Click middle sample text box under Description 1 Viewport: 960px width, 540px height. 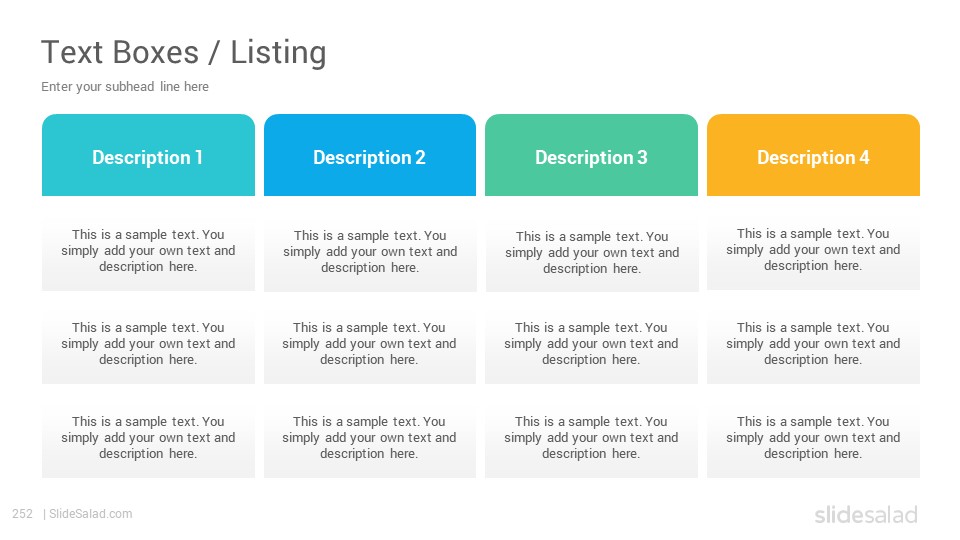click(x=148, y=343)
